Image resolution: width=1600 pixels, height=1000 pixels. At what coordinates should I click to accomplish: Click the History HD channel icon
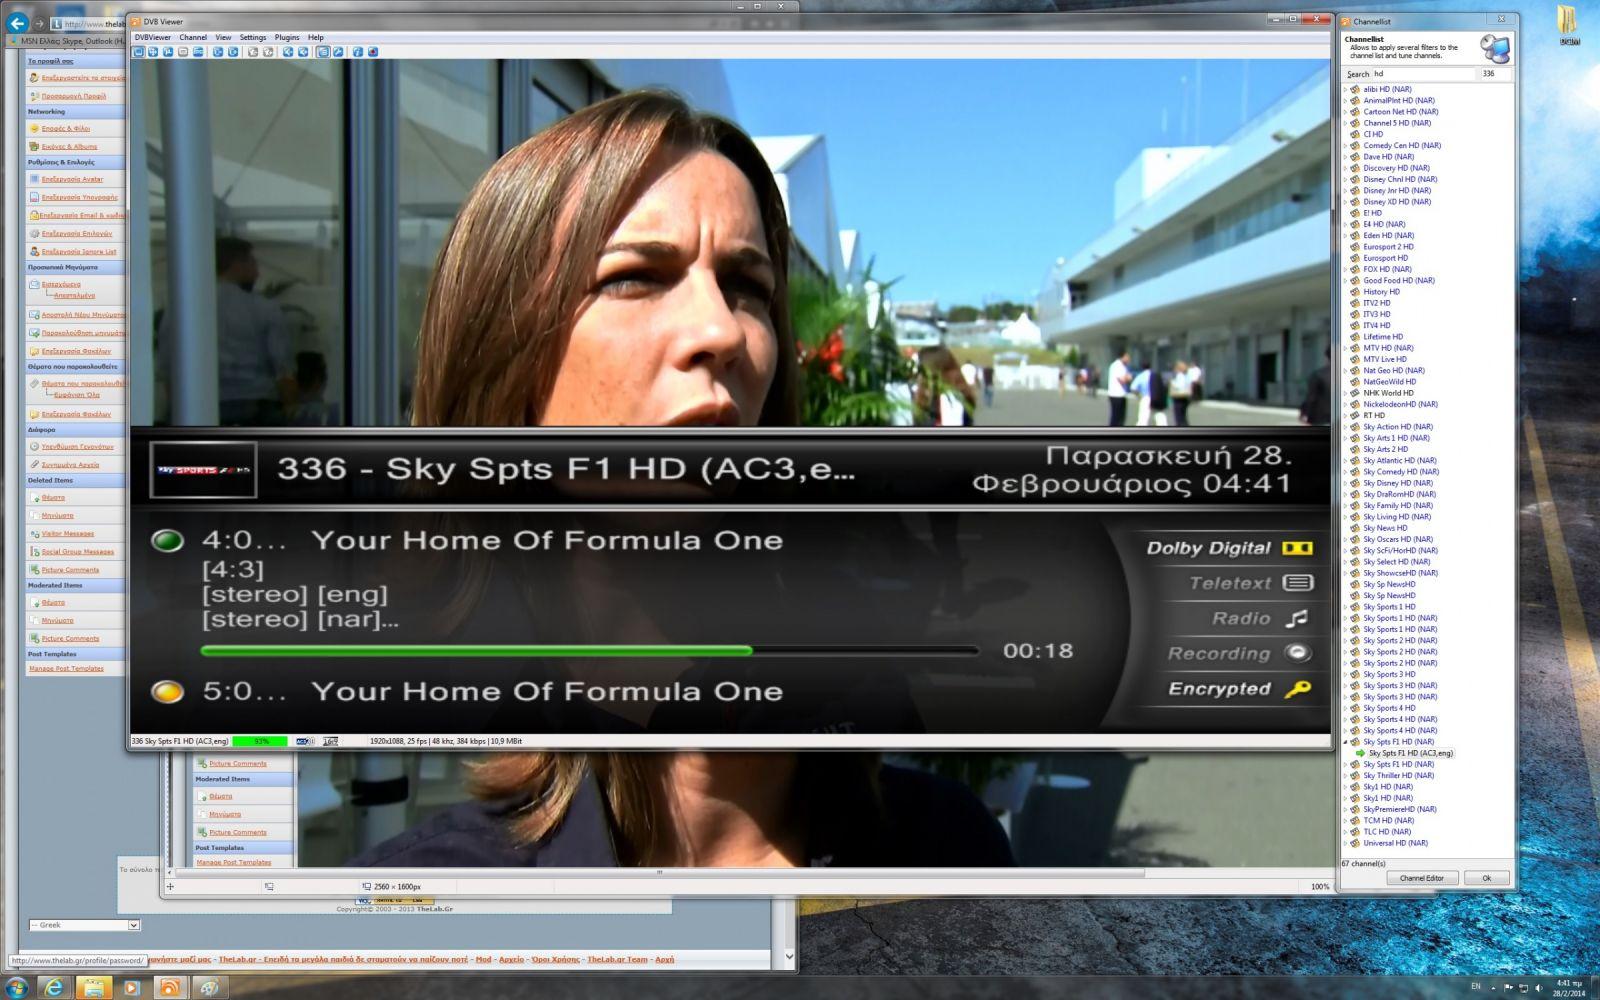tap(1355, 292)
